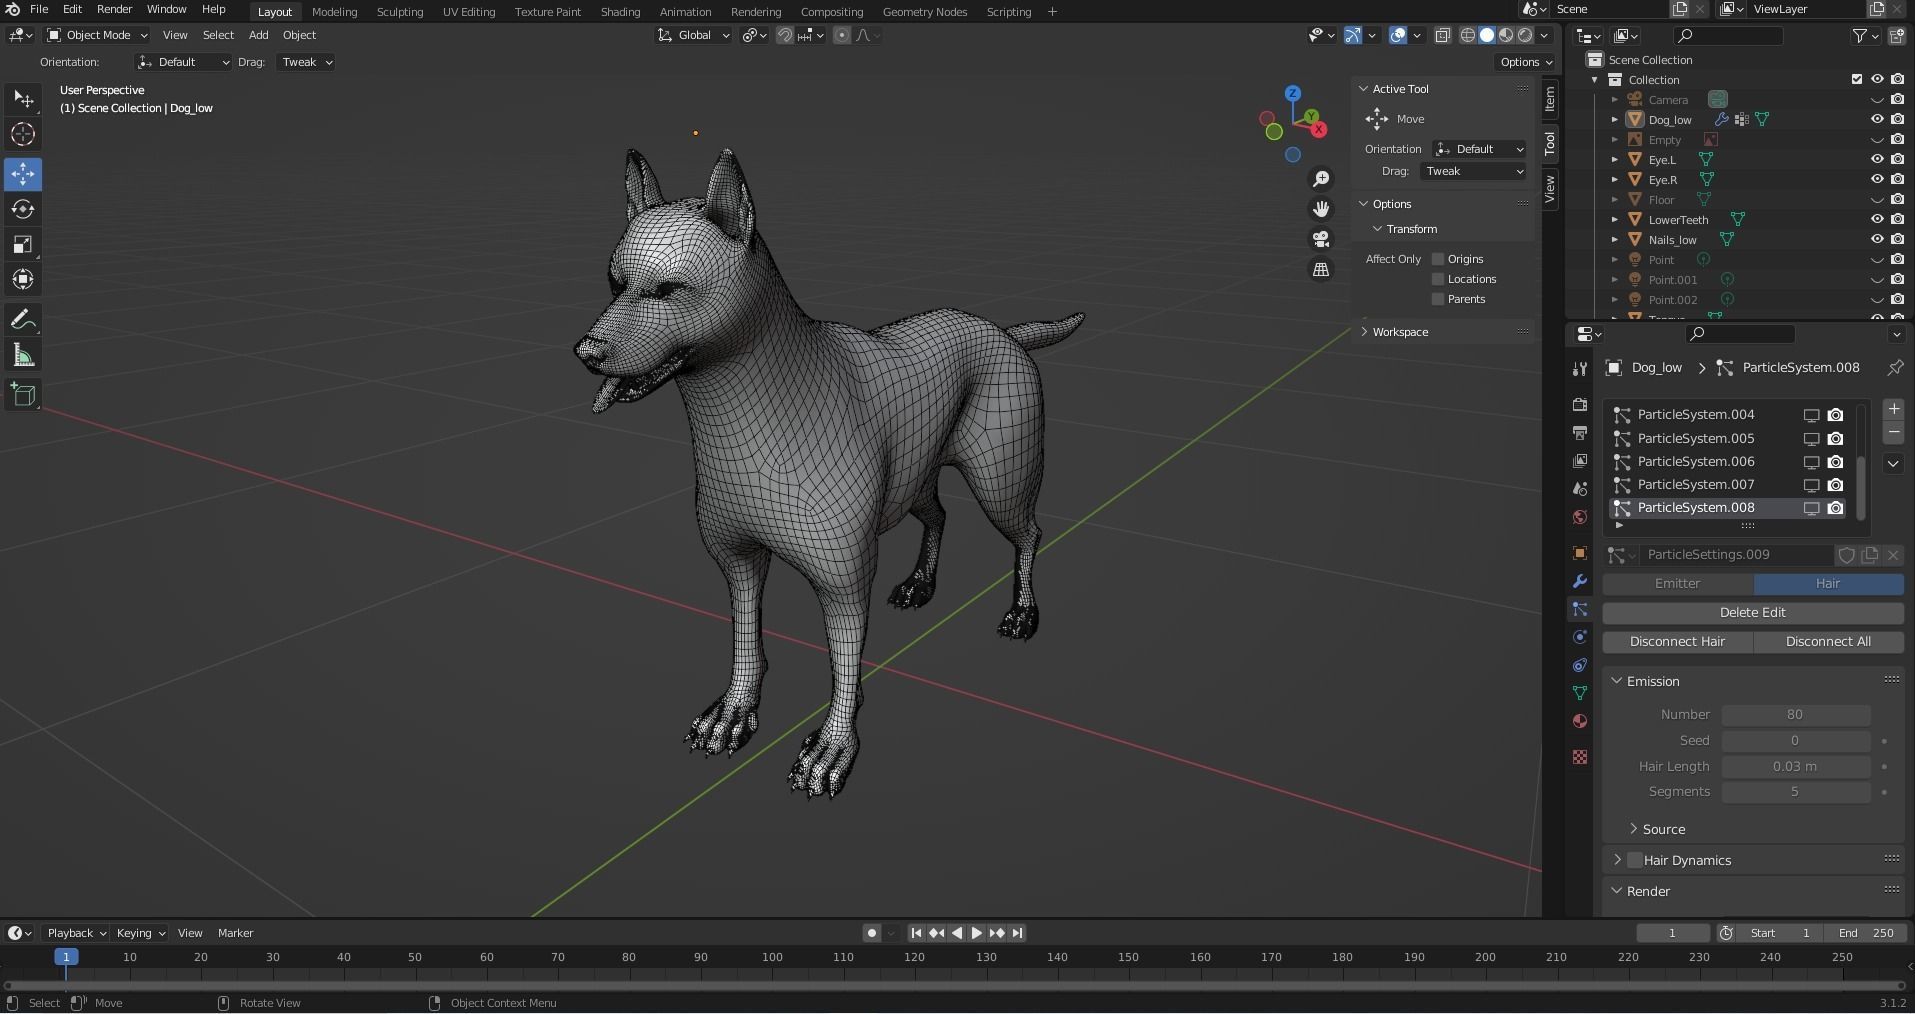The width and height of the screenshot is (1915, 1014).
Task: Select the Rotate tool
Action: (x=23, y=209)
